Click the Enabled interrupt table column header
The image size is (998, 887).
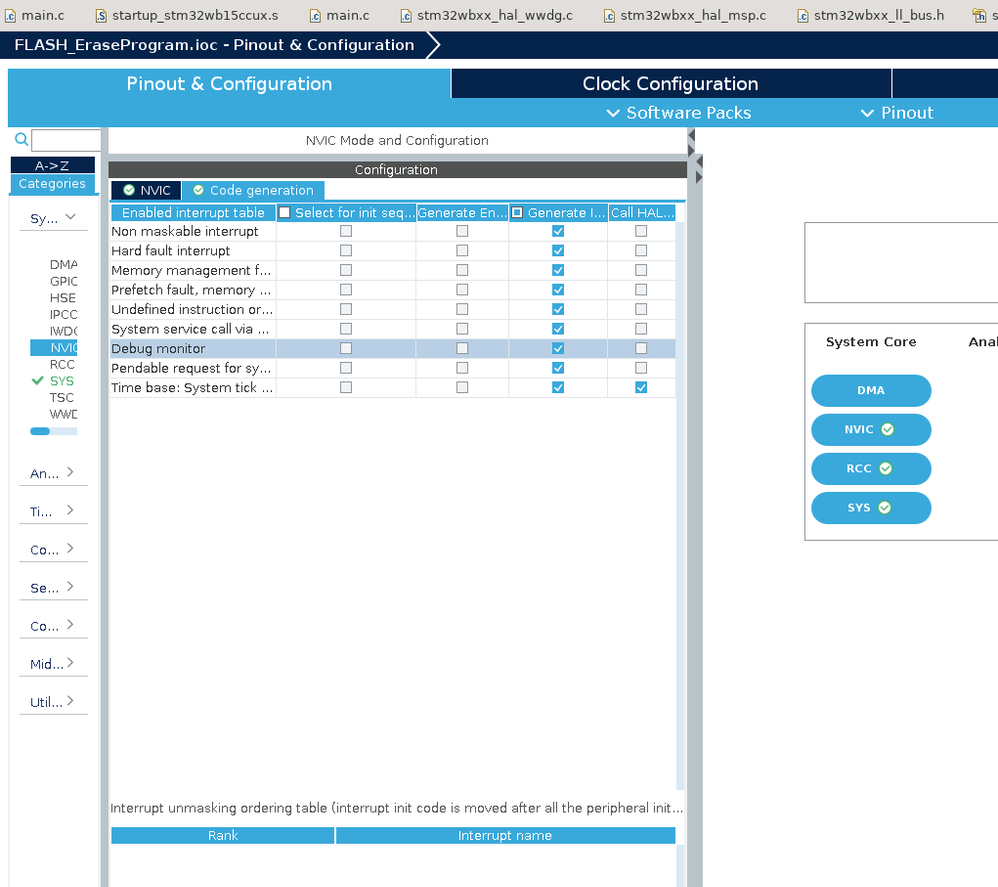(193, 213)
